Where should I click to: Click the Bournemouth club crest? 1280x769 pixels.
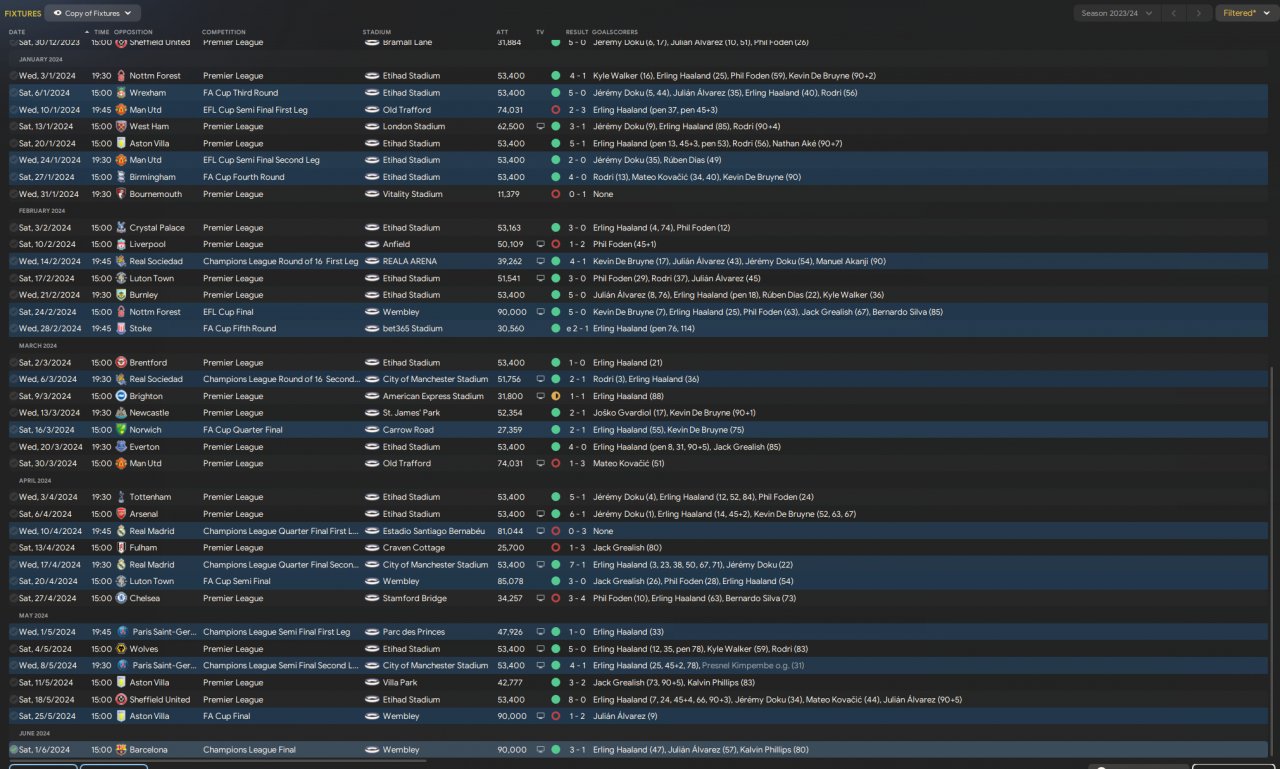121,194
